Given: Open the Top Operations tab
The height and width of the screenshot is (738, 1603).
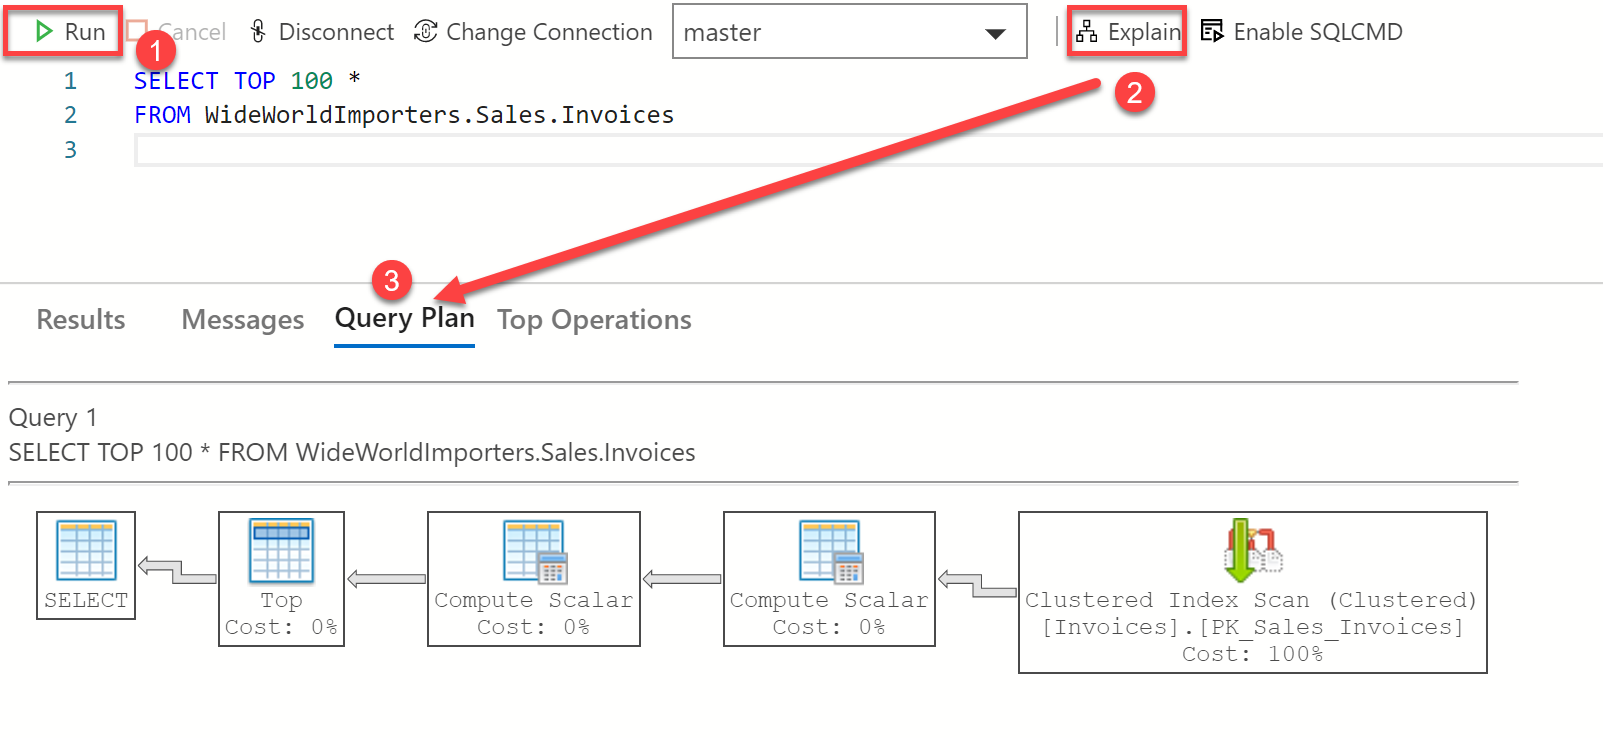Looking at the screenshot, I should click(594, 320).
